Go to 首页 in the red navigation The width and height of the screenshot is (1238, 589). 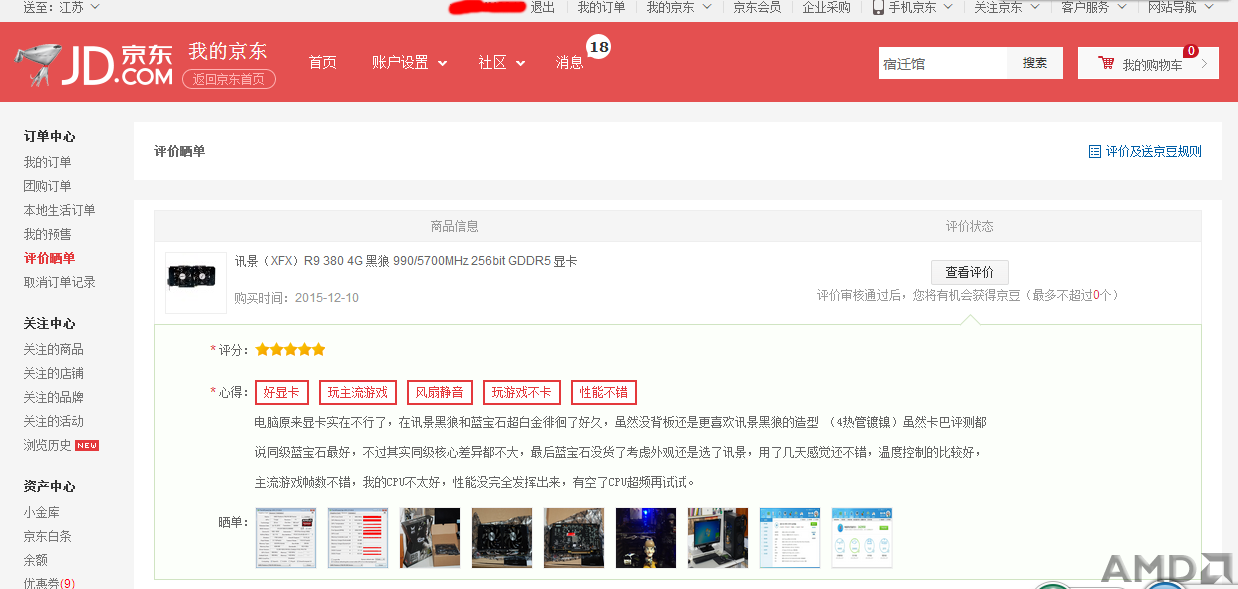323,62
